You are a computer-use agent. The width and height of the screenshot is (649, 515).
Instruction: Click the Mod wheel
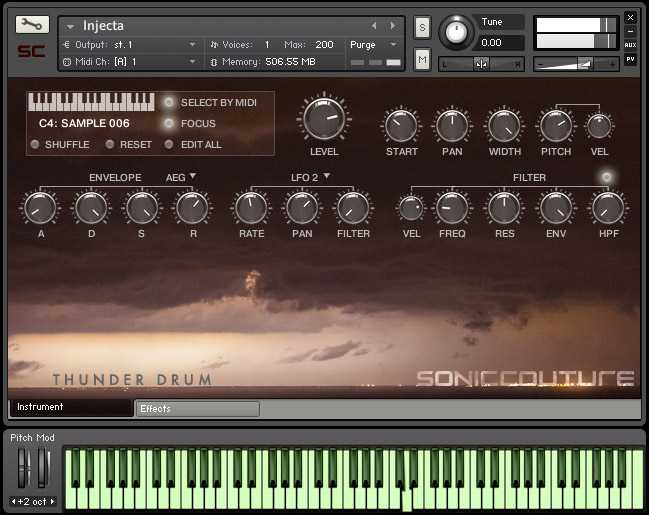[x=43, y=468]
